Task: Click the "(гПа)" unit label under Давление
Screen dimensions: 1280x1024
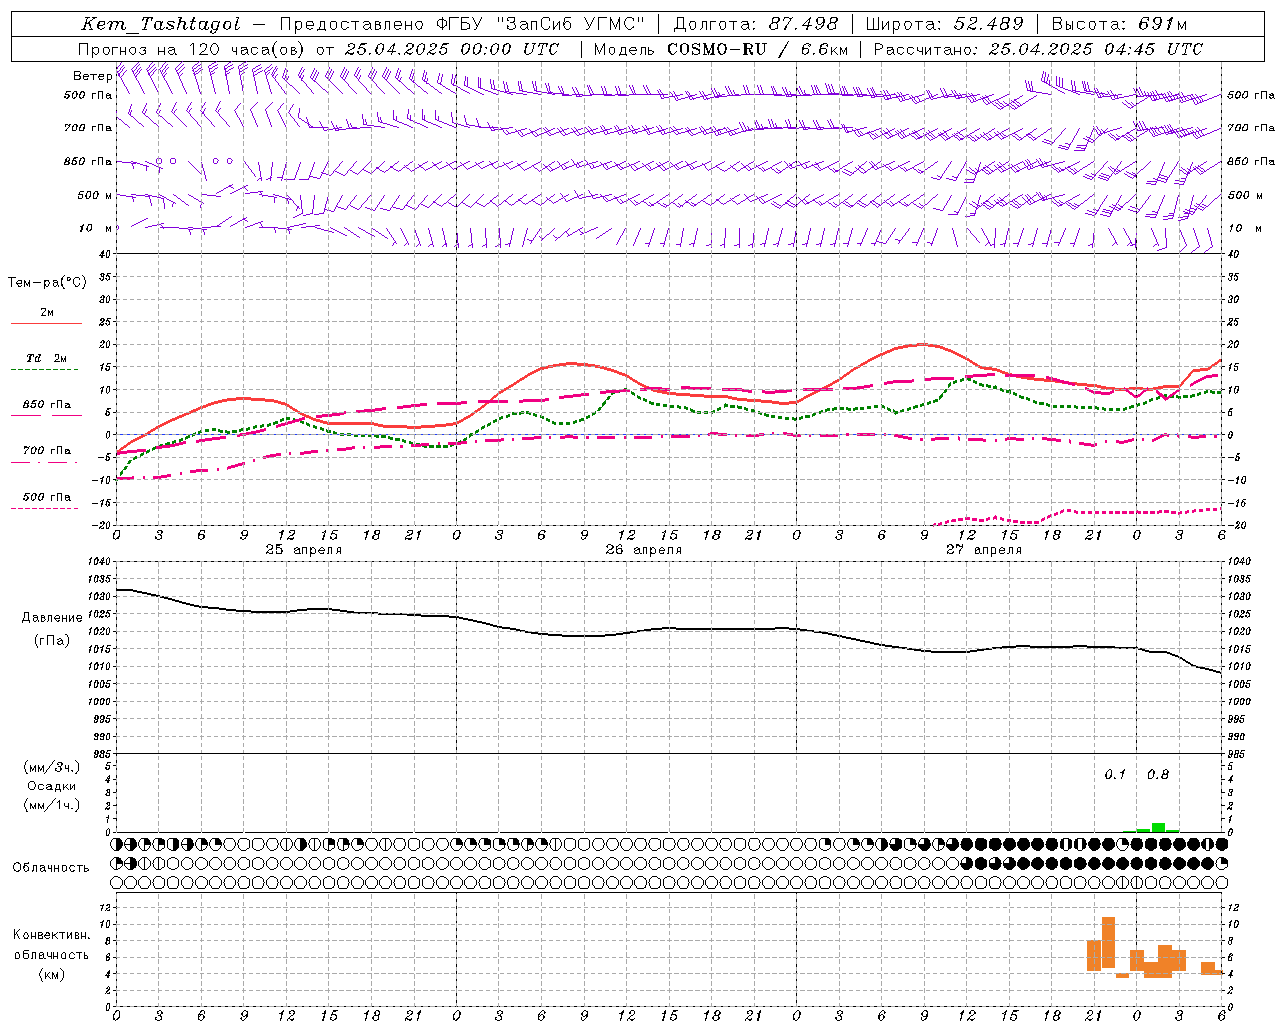Action: pos(52,640)
